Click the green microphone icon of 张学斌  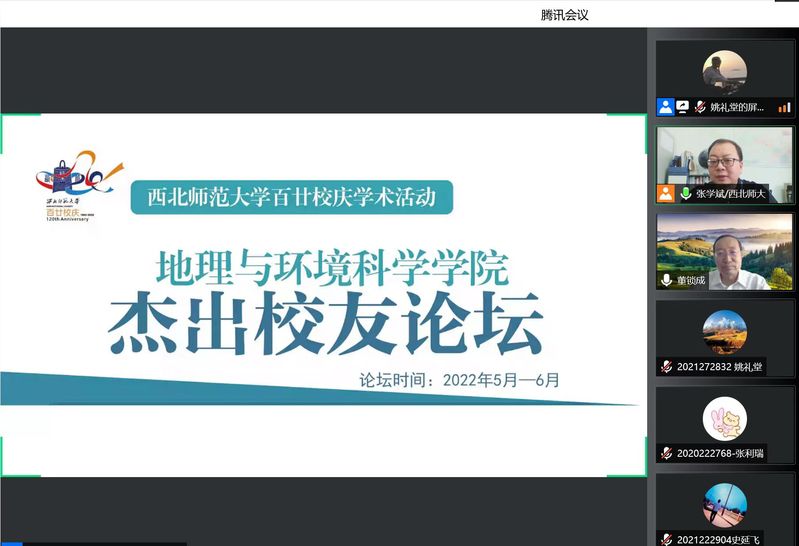click(686, 194)
